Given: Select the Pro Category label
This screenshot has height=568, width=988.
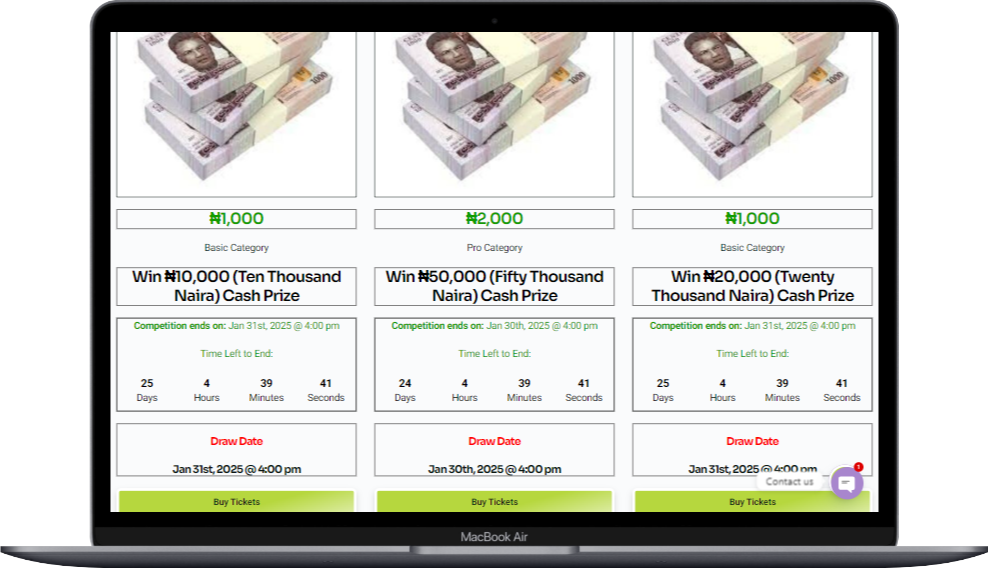Looking at the screenshot, I should (x=494, y=248).
